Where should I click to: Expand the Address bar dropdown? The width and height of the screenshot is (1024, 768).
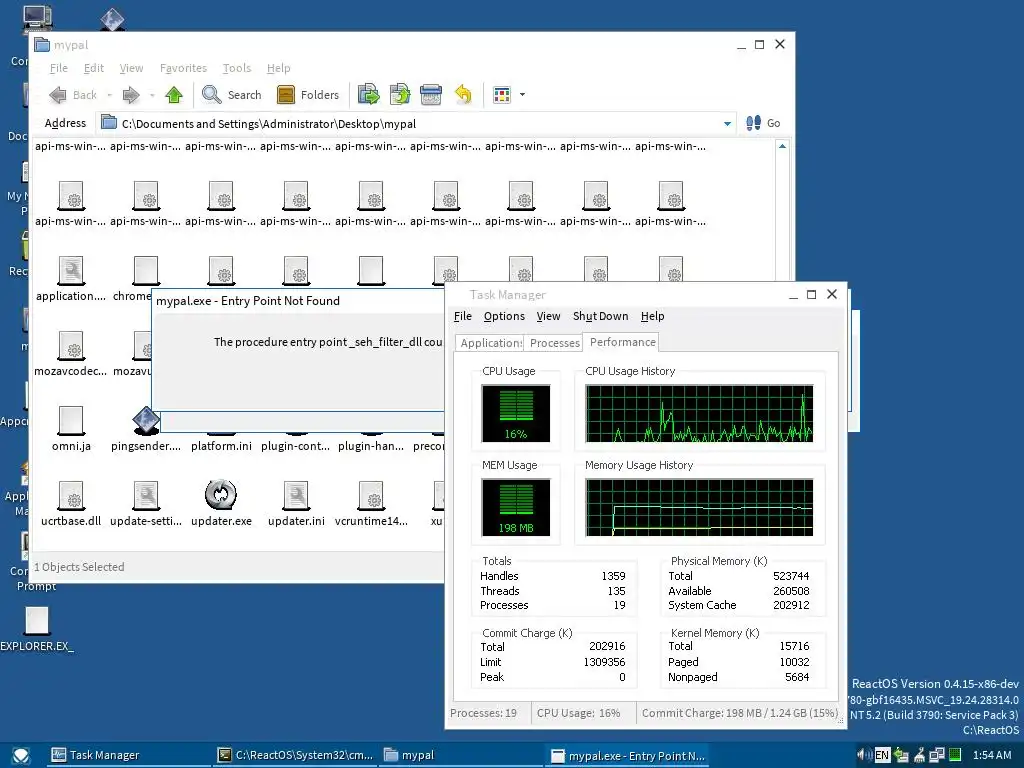(727, 123)
